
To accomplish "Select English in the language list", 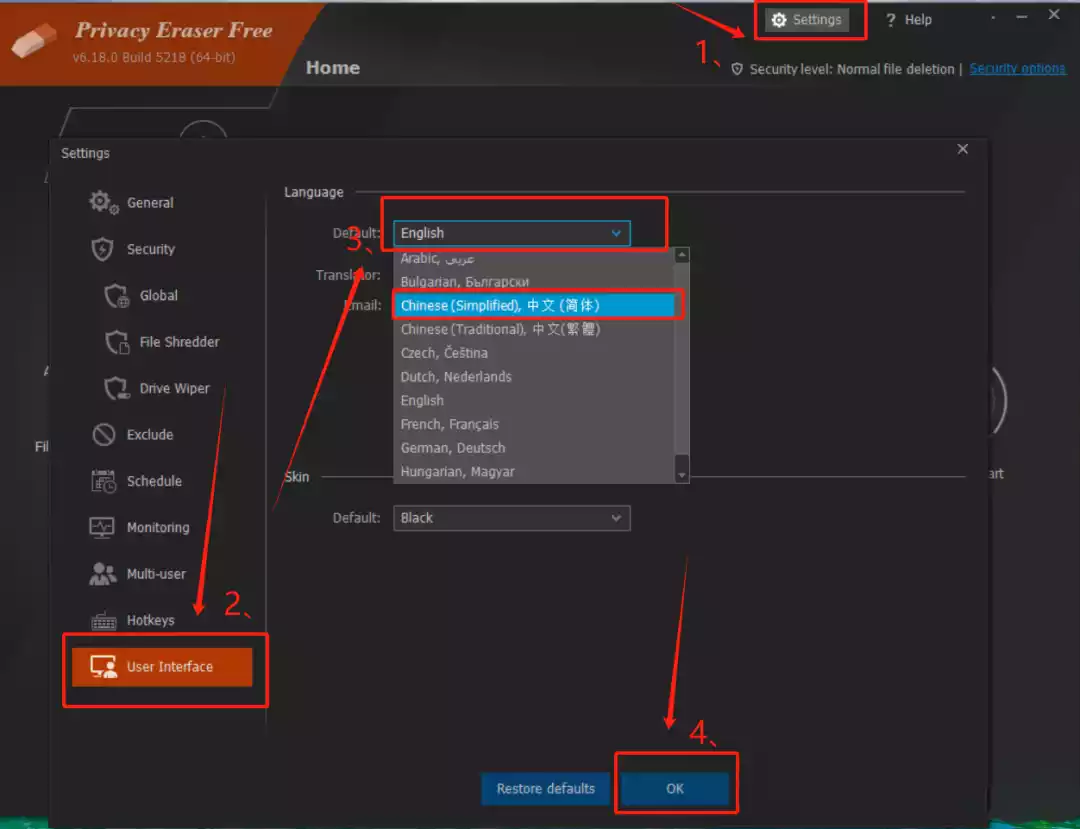I will click(x=534, y=401).
